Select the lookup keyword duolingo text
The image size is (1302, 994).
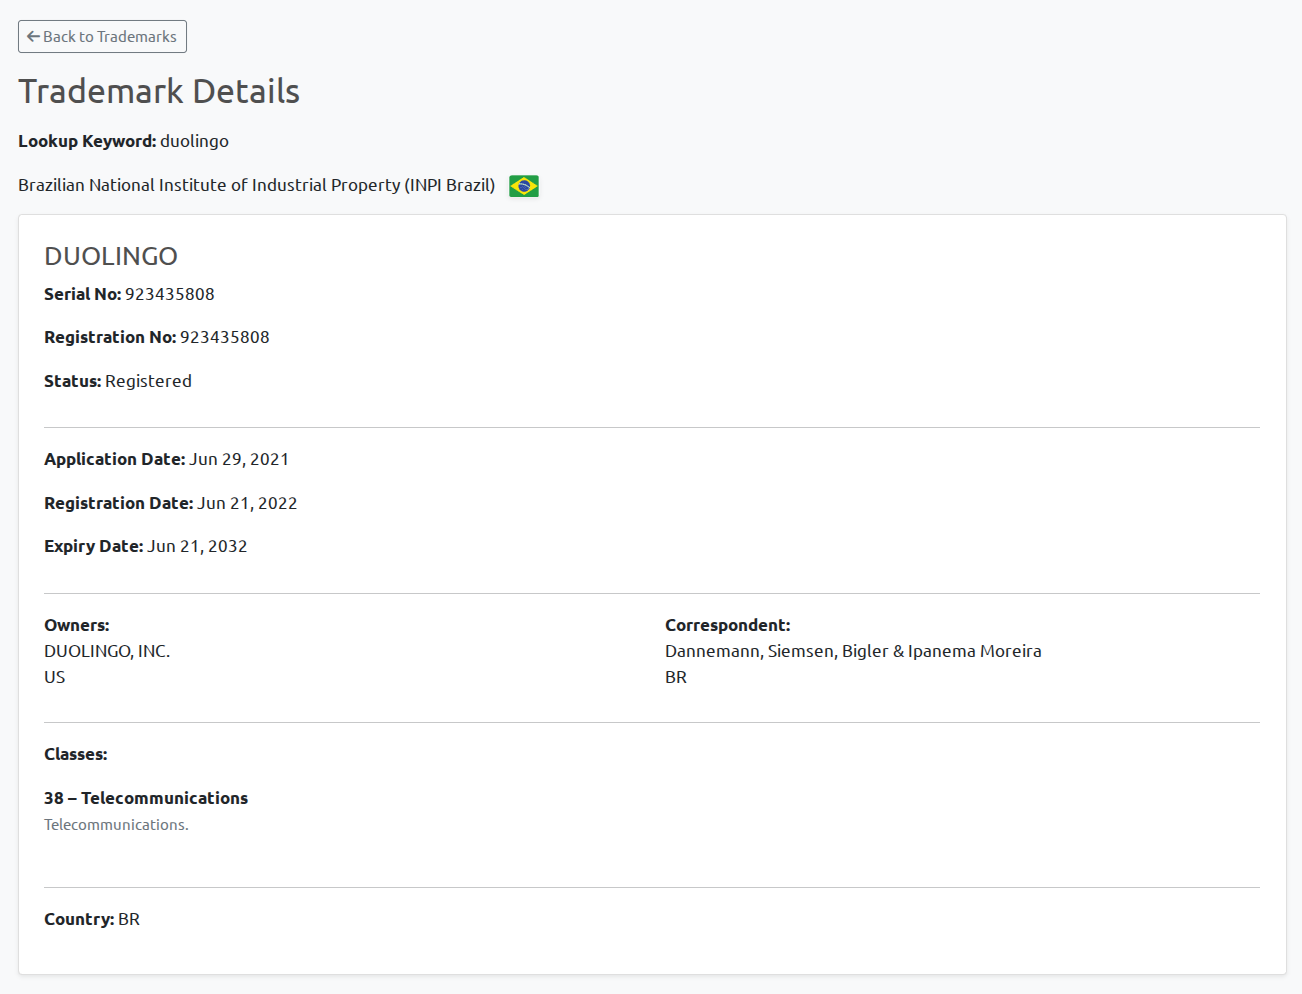tap(194, 141)
